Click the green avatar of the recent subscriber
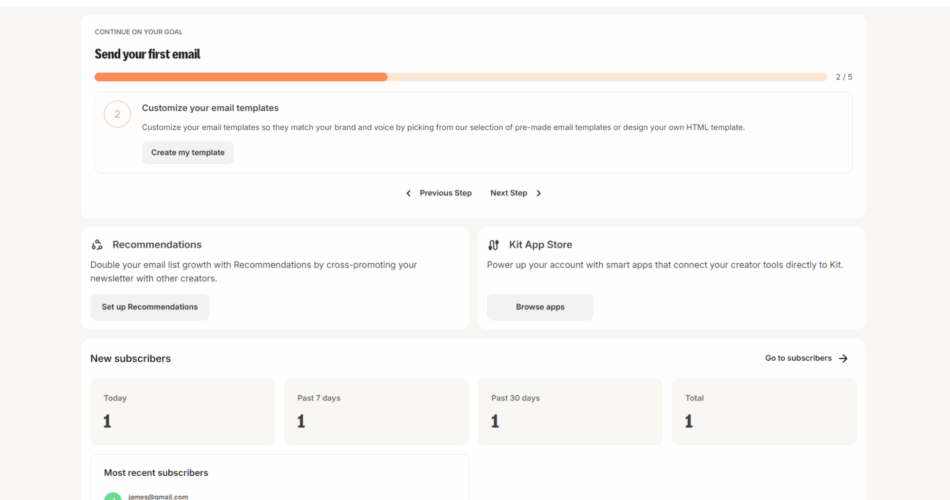 pos(112,497)
